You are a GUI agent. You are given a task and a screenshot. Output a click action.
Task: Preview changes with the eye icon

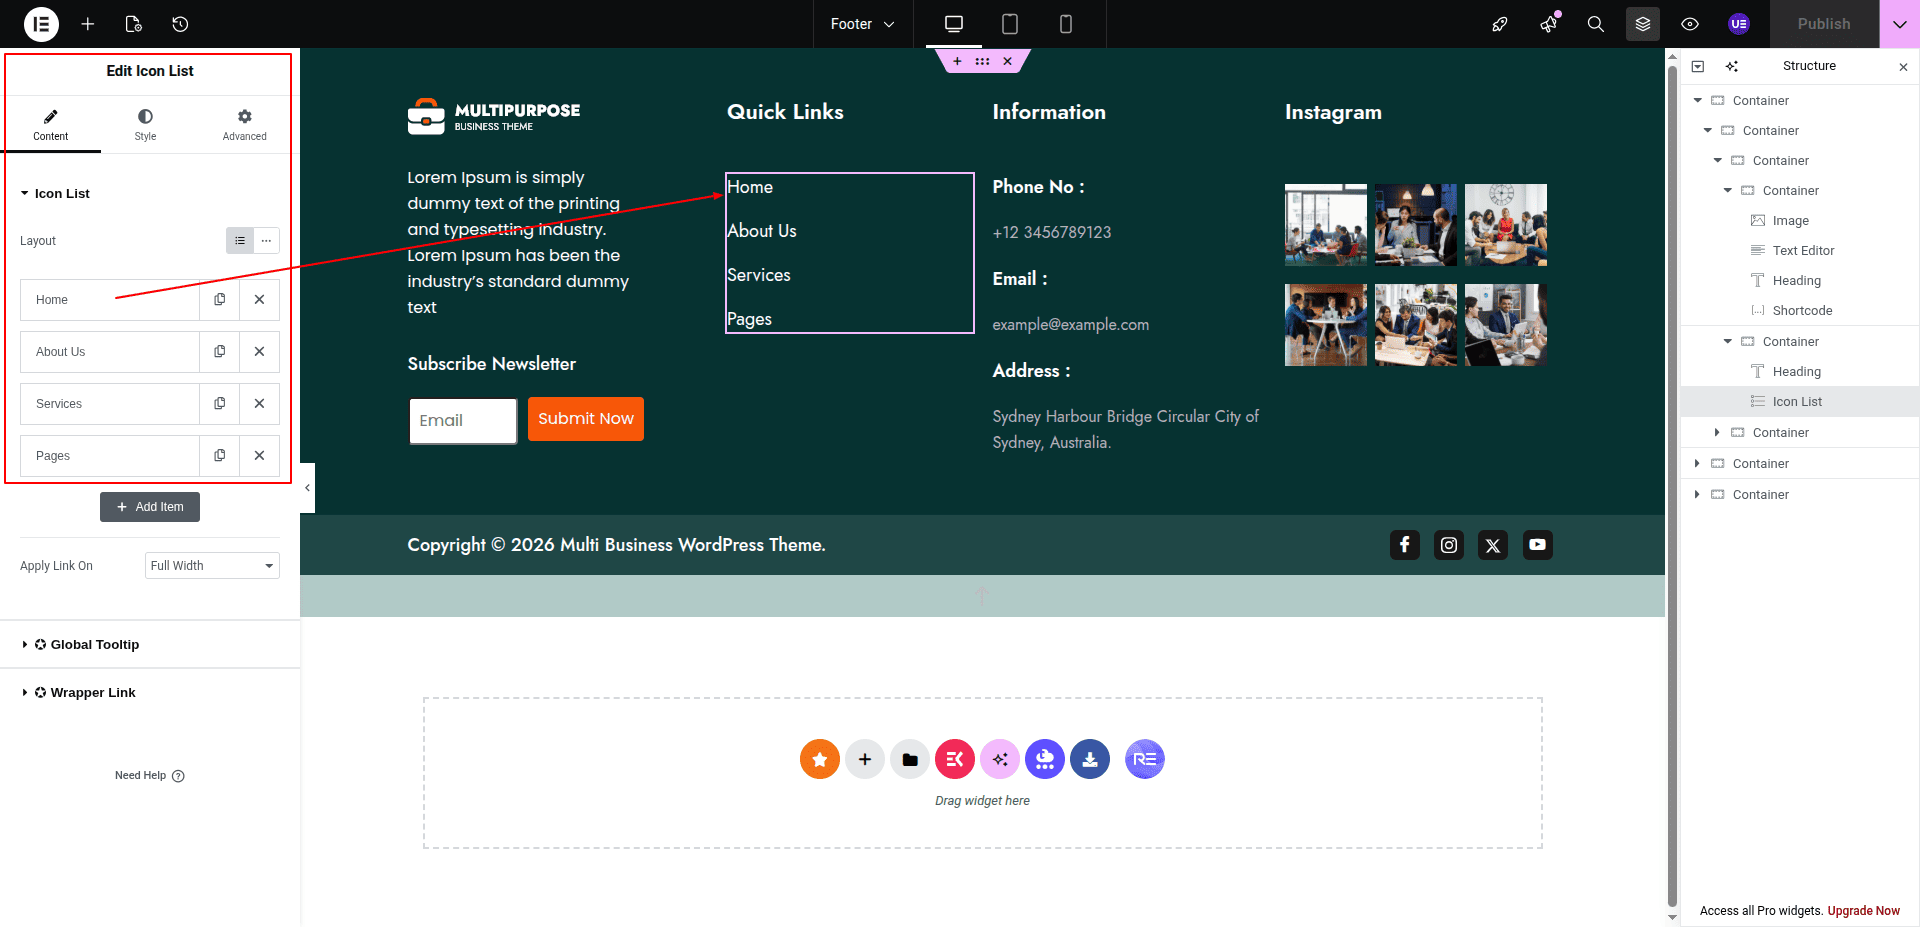pyautogui.click(x=1690, y=24)
